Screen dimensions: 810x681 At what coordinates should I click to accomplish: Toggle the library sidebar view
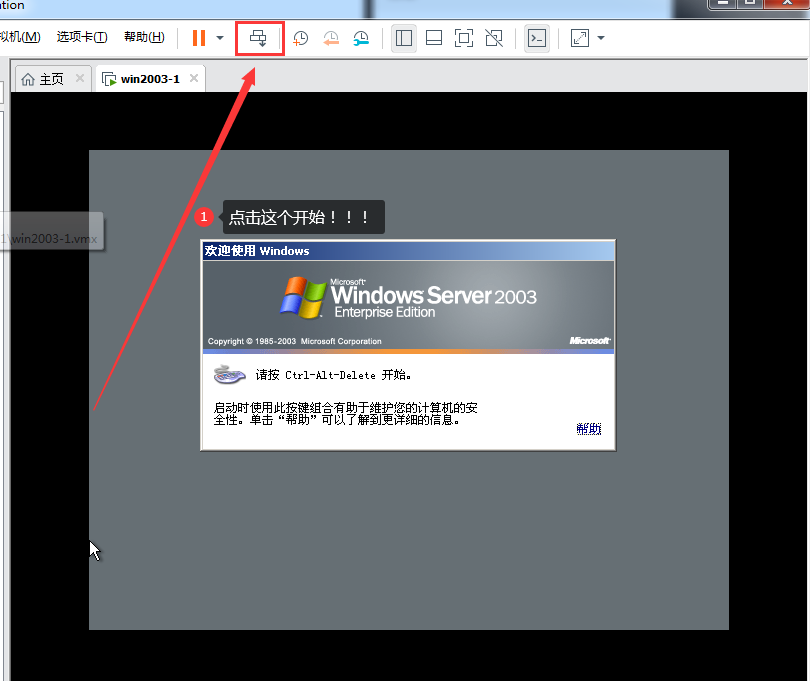404,38
